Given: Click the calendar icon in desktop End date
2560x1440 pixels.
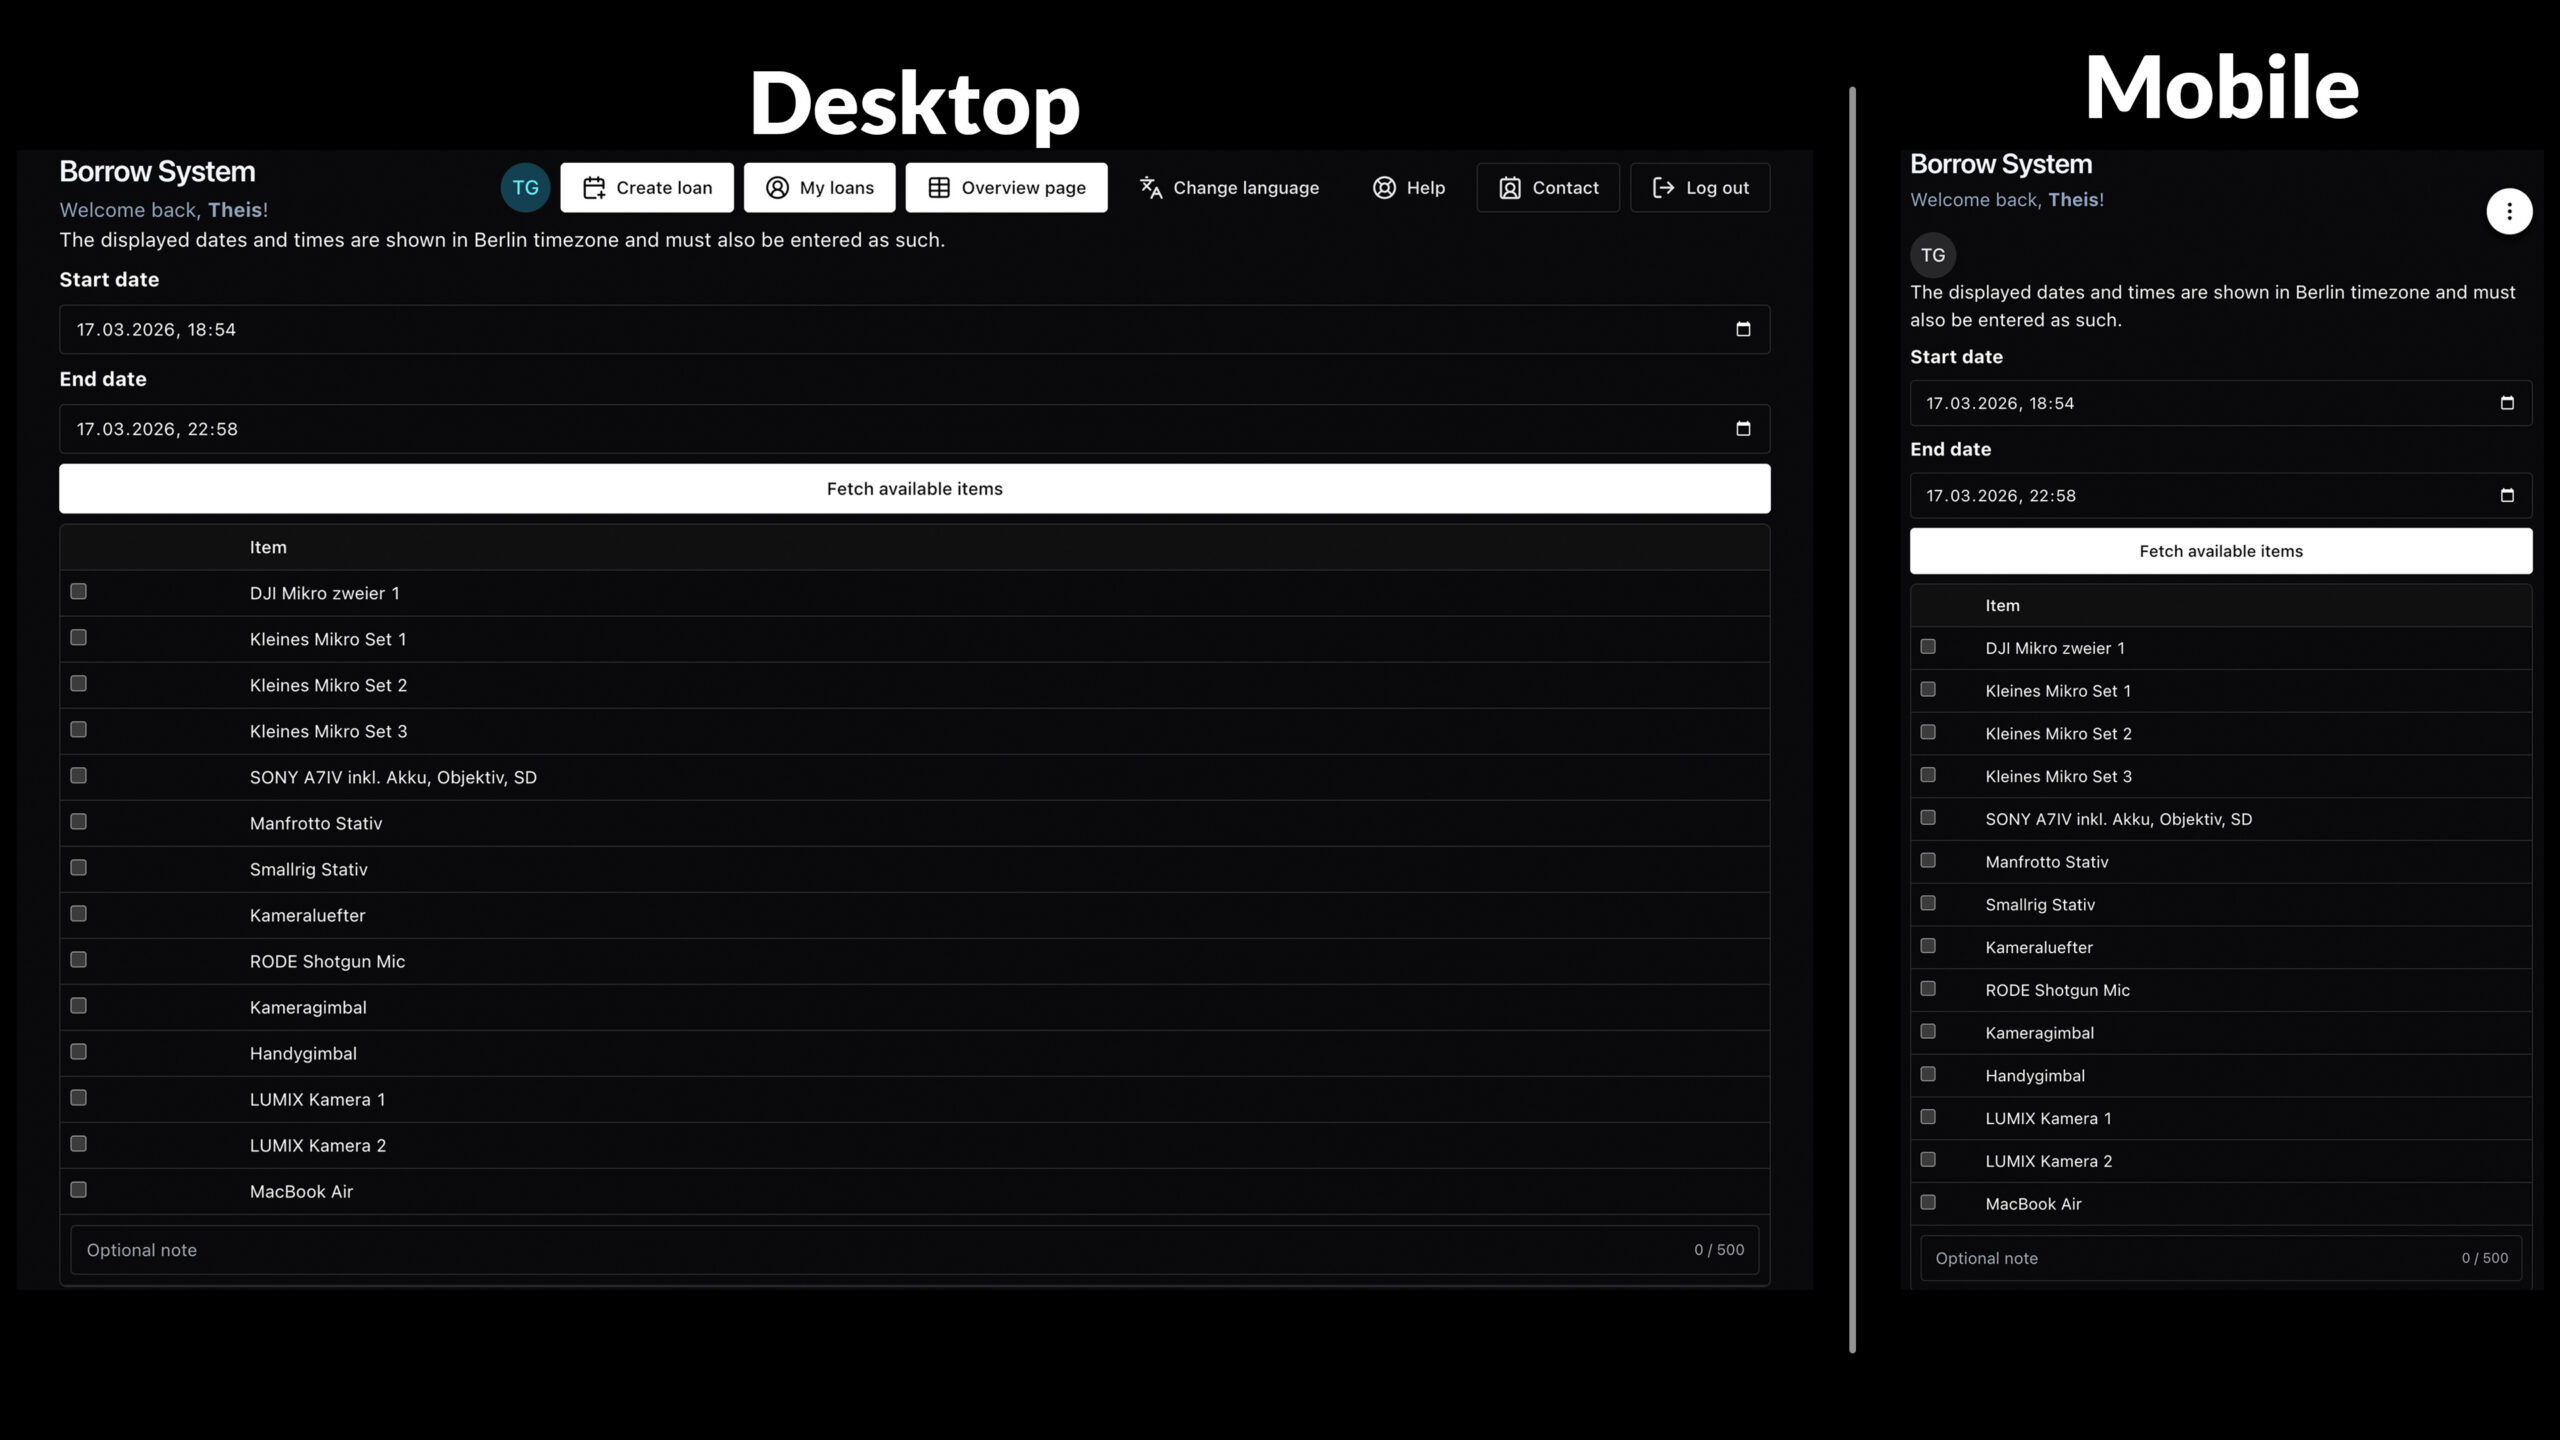Looking at the screenshot, I should [x=1743, y=429].
